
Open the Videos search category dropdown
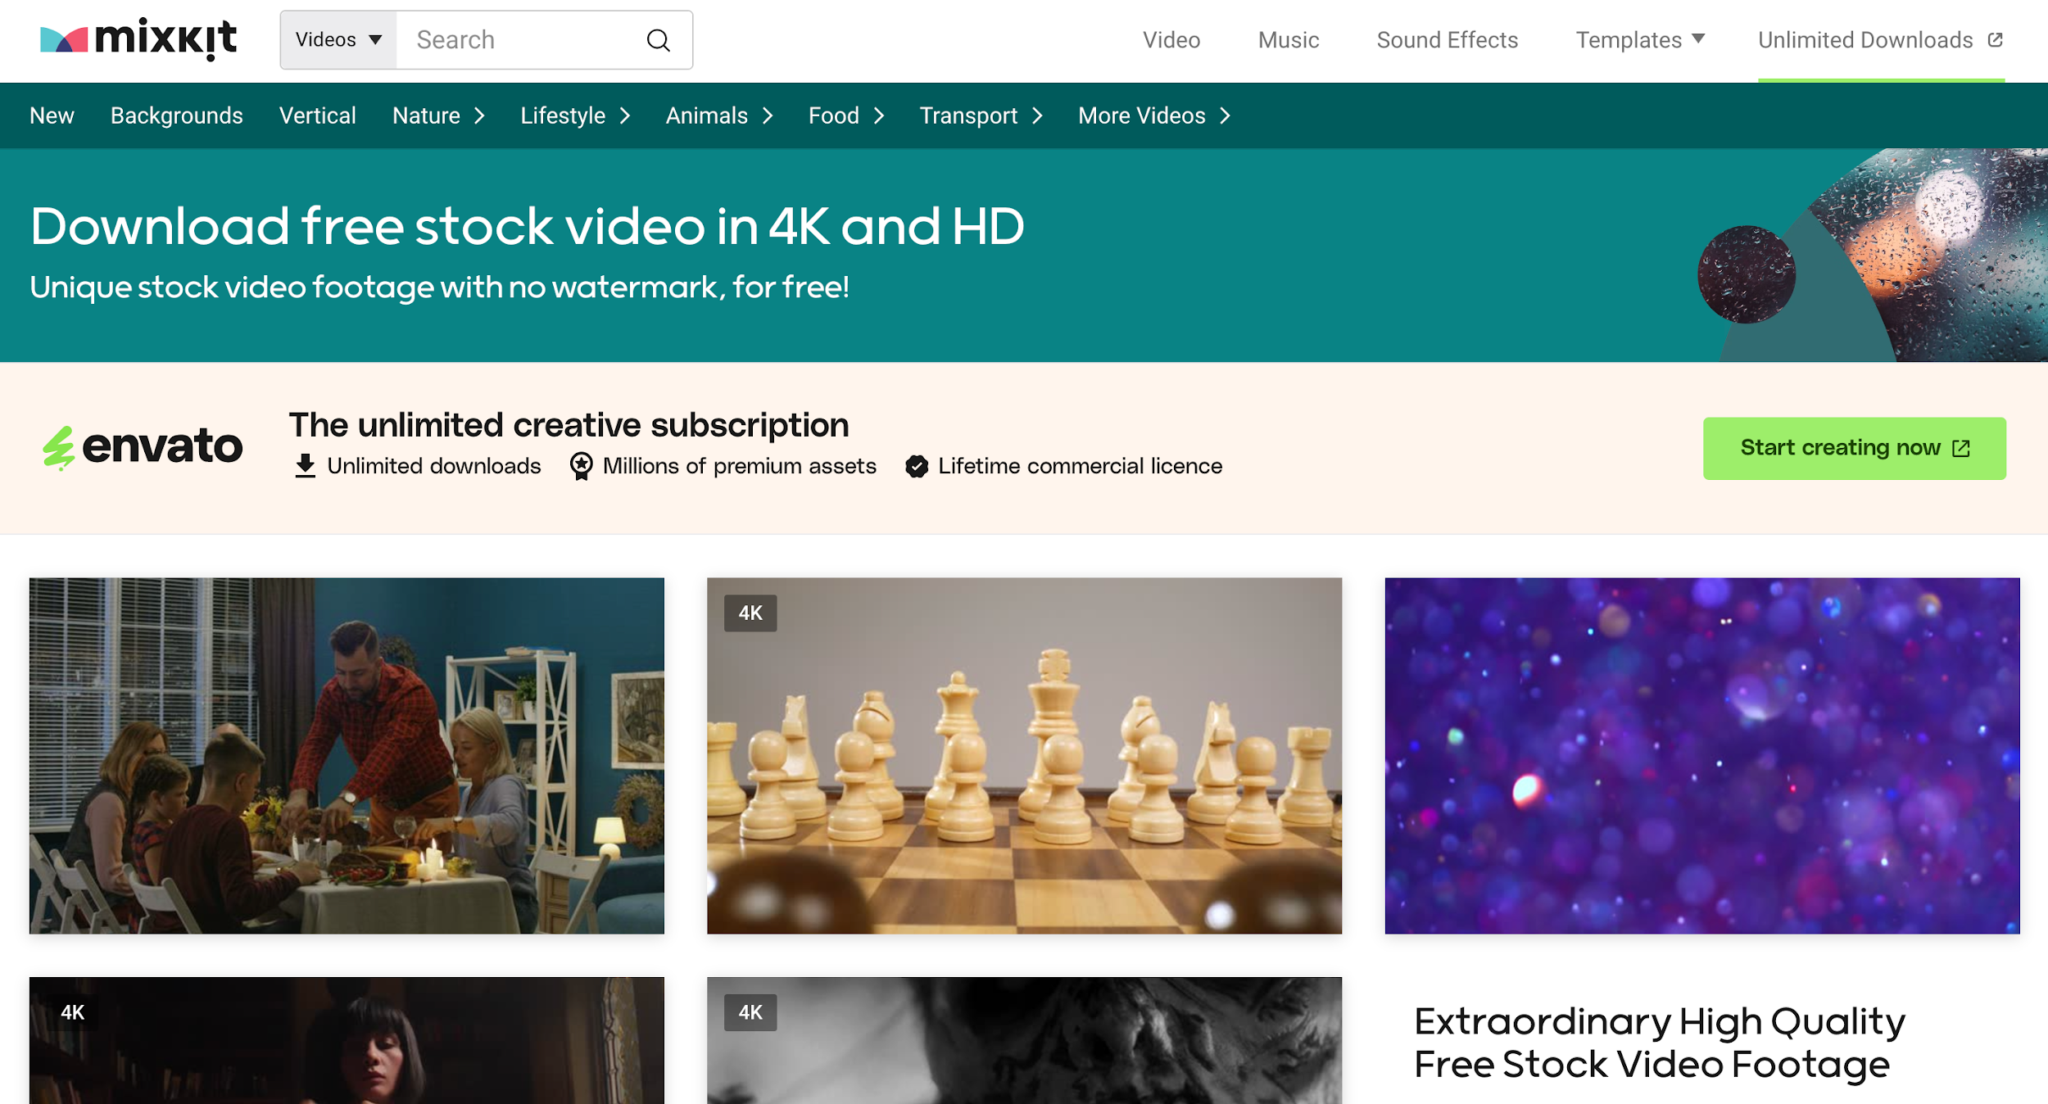click(338, 39)
